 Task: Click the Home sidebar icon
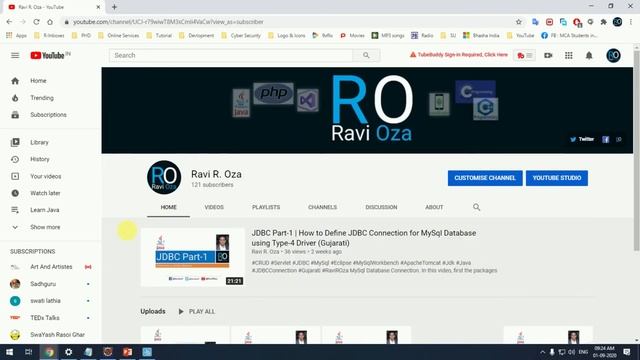click(x=15, y=81)
